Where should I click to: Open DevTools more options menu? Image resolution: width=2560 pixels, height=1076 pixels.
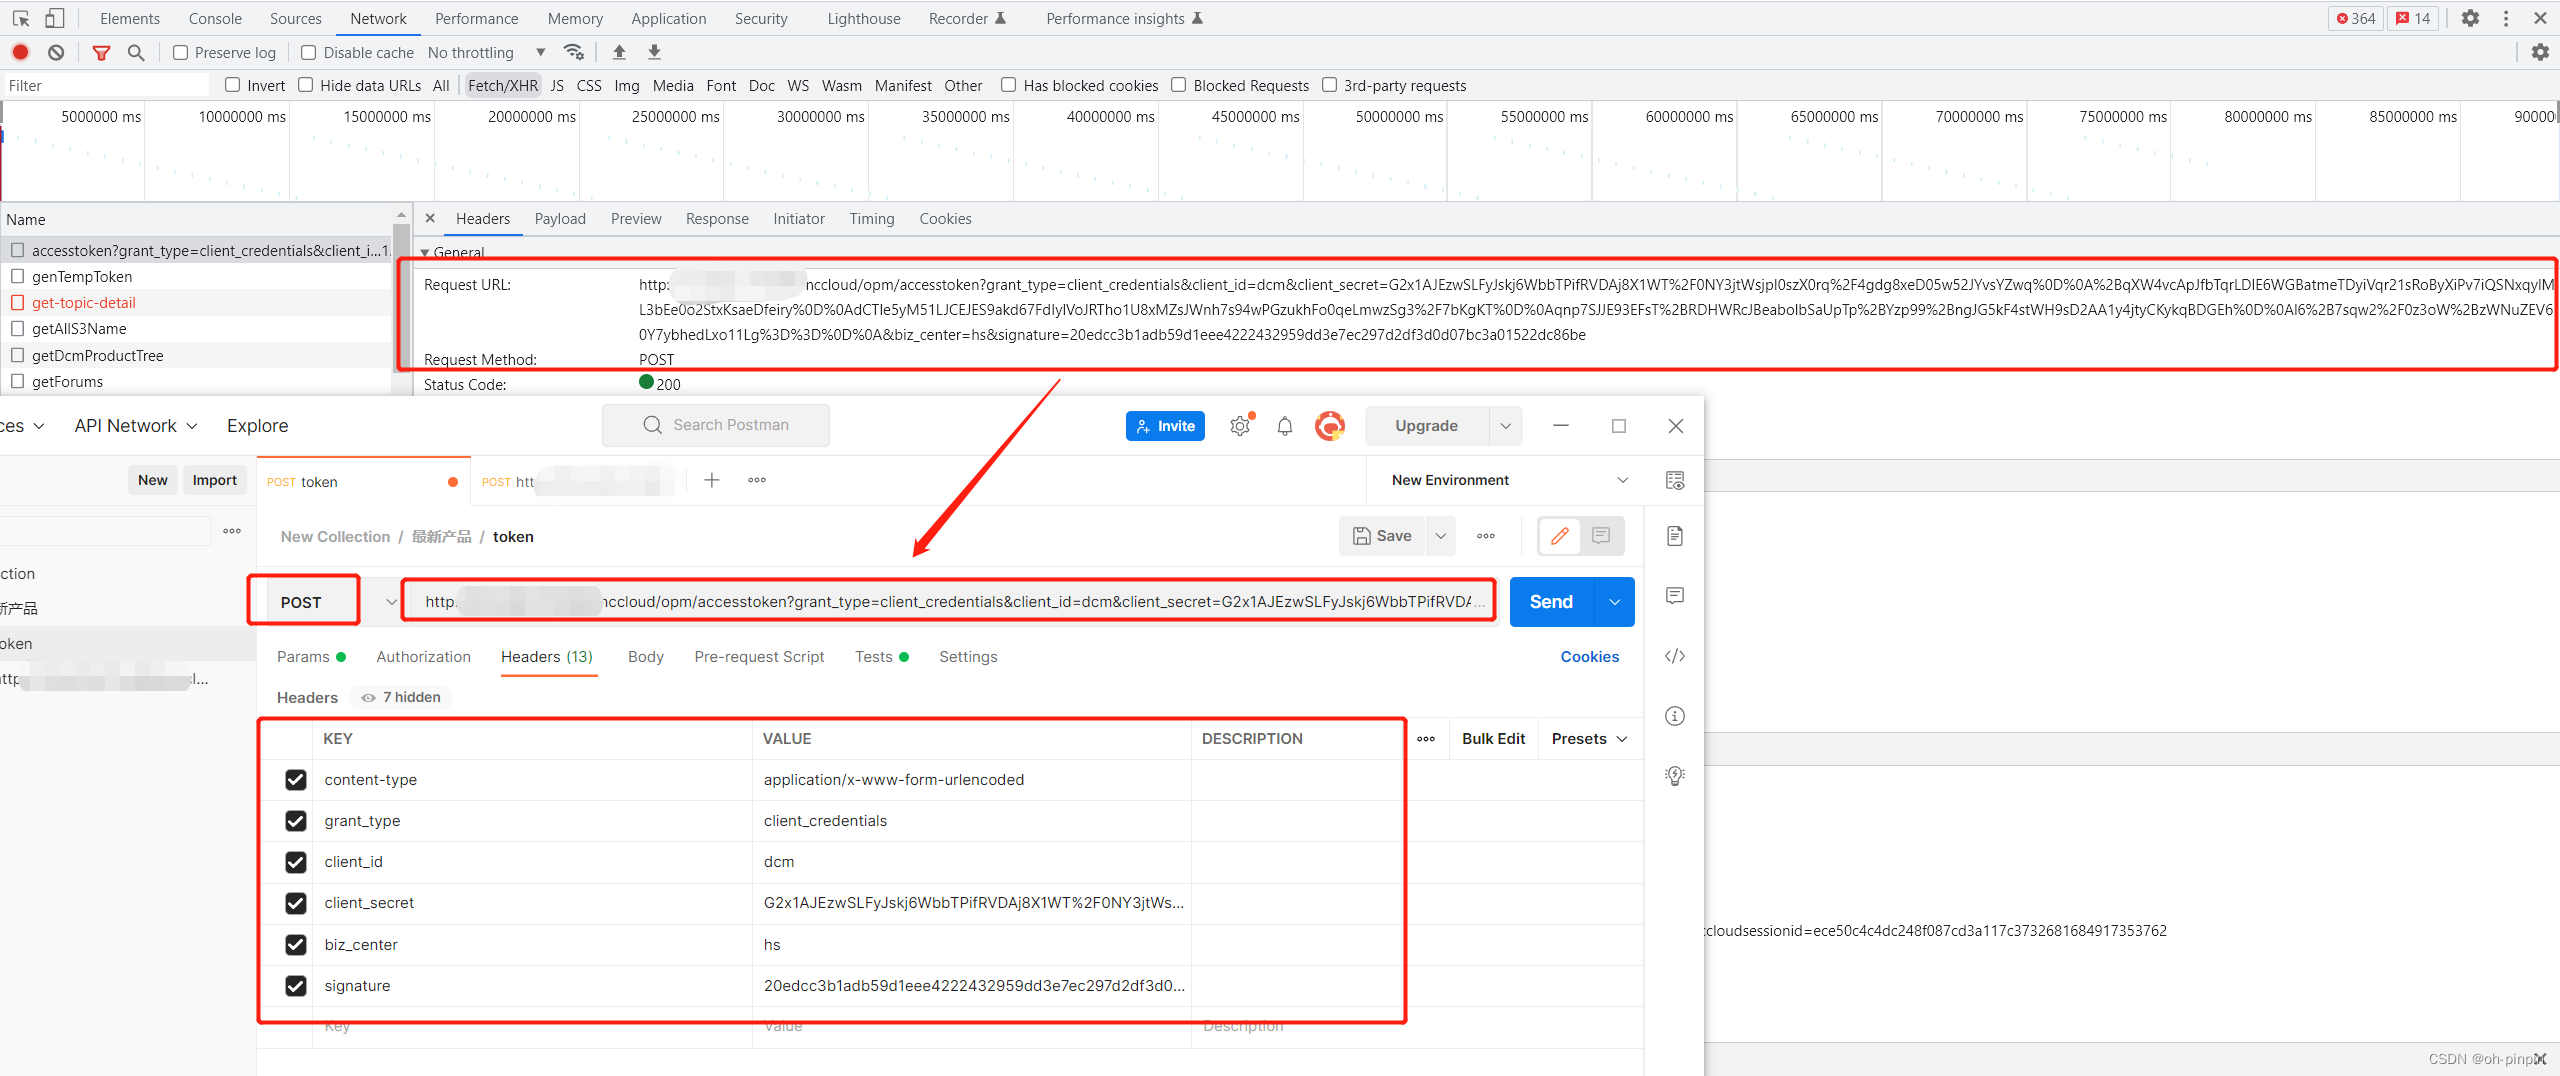(x=2506, y=18)
